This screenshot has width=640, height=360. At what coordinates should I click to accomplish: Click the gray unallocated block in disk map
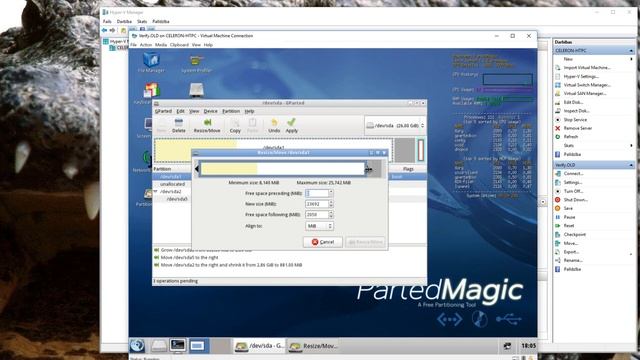coord(404,150)
